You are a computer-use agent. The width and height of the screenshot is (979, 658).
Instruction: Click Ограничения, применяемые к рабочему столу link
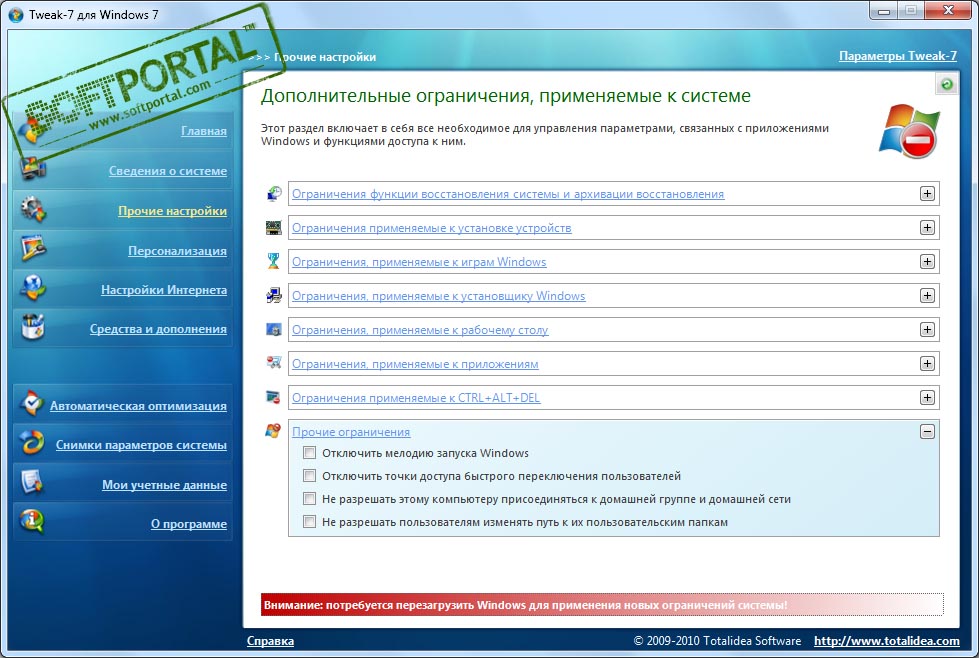point(420,330)
